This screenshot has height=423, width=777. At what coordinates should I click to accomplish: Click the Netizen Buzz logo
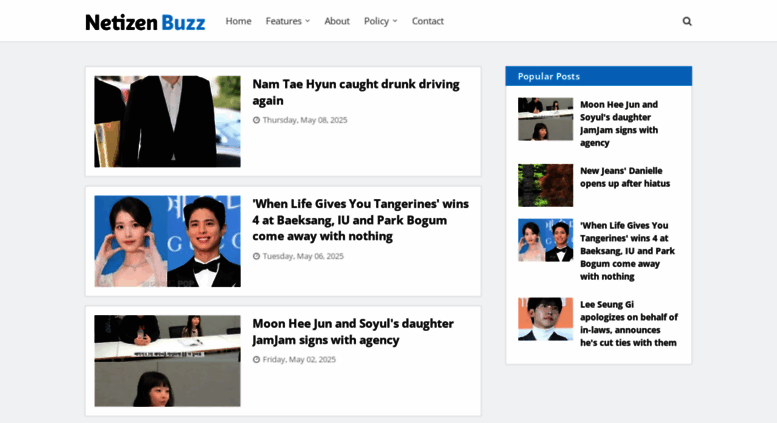[x=145, y=22]
